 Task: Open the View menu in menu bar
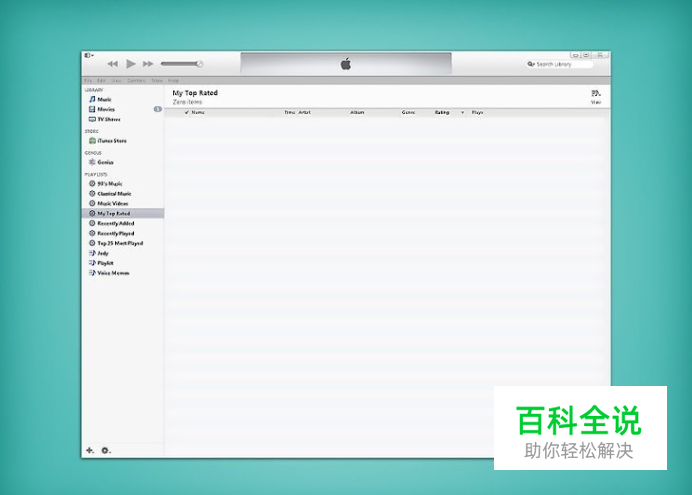[117, 80]
